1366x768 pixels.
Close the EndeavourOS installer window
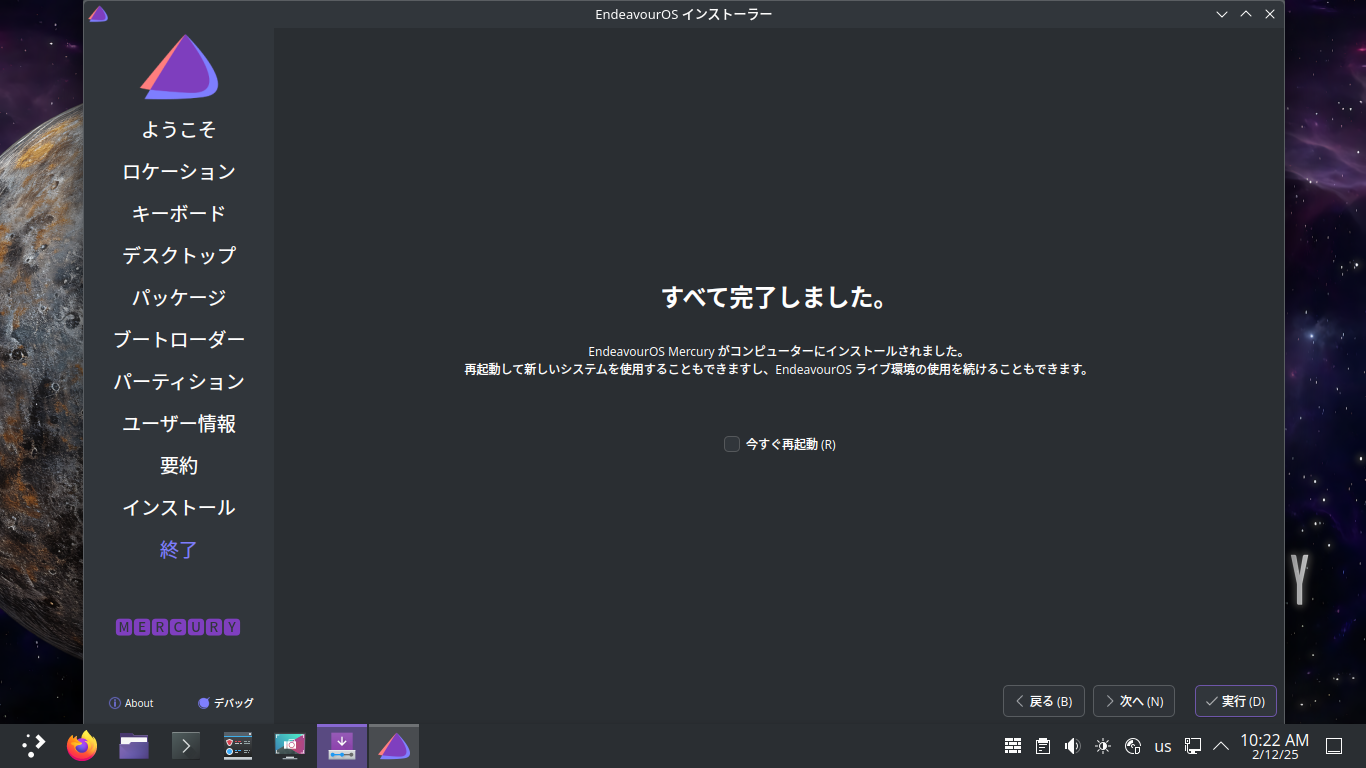[x=1270, y=14]
